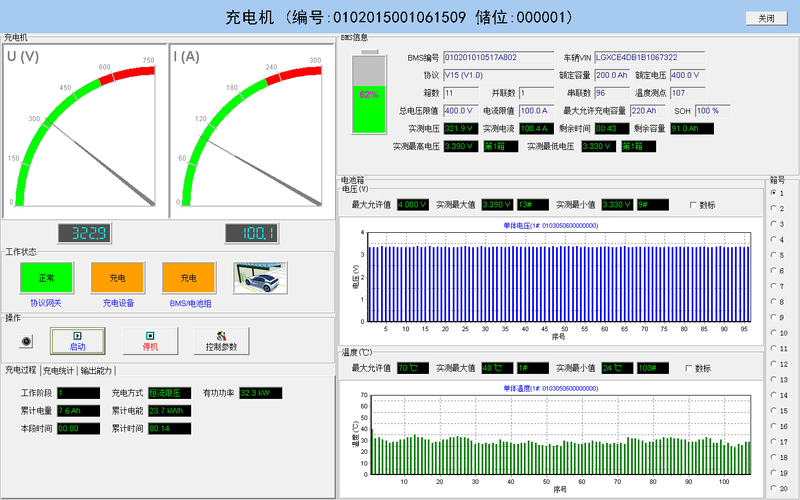This screenshot has height=500, width=800.
Task: Select battery box number 18 radio
Action: click(773, 457)
